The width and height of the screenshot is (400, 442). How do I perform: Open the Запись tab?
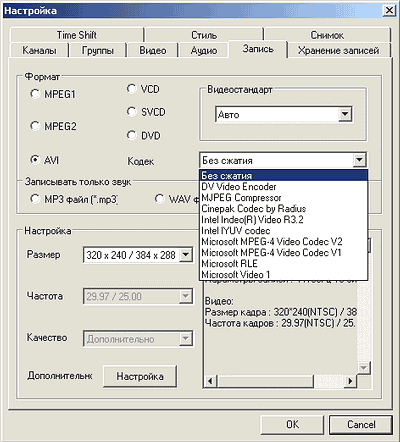pos(258,49)
